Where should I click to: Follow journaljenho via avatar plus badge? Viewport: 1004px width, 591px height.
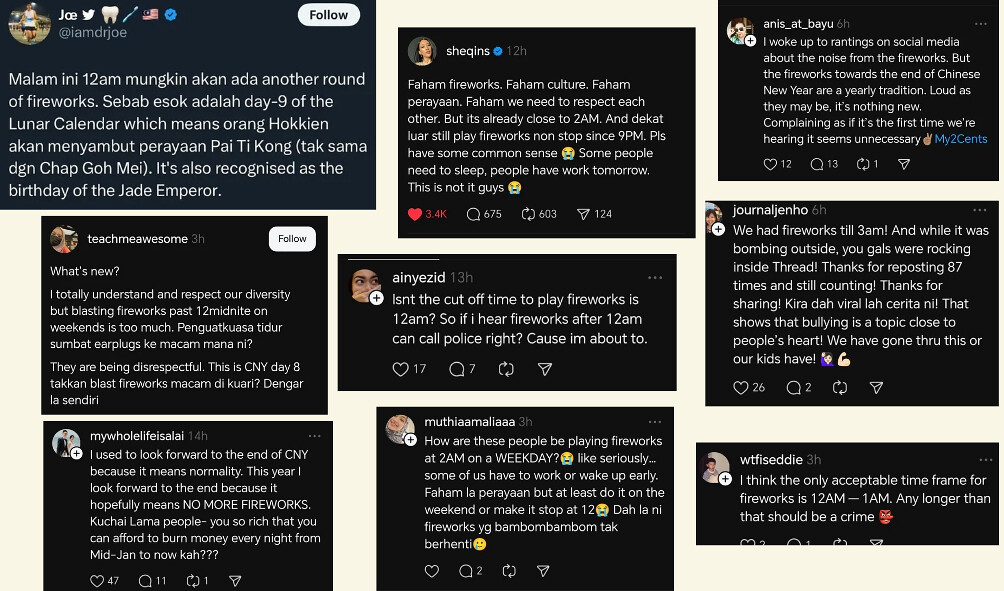pos(718,229)
